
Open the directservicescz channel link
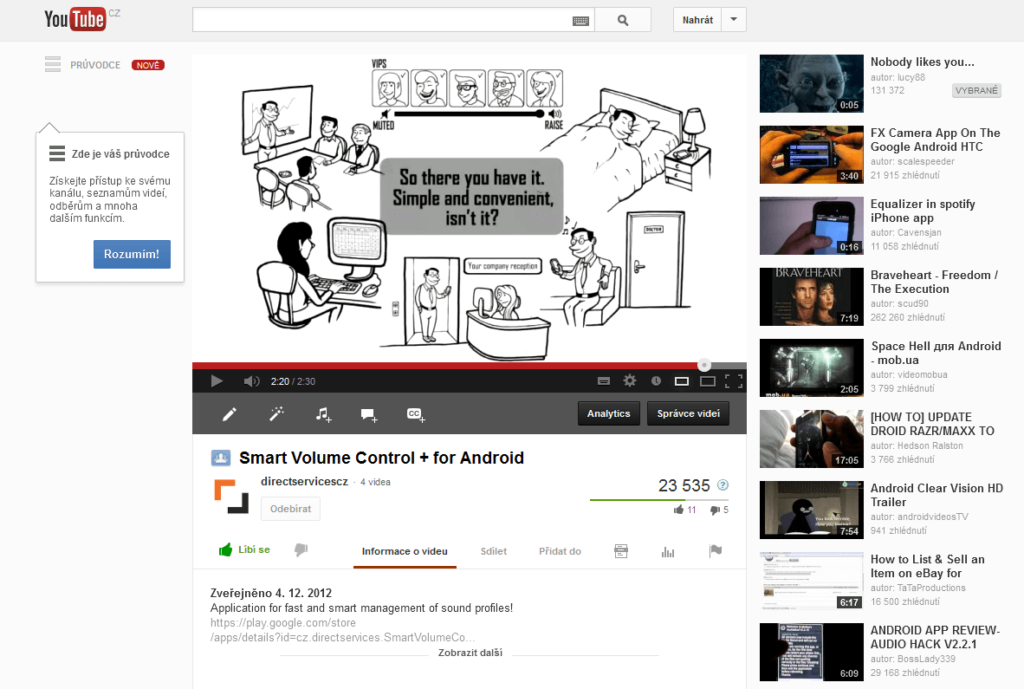(x=304, y=481)
